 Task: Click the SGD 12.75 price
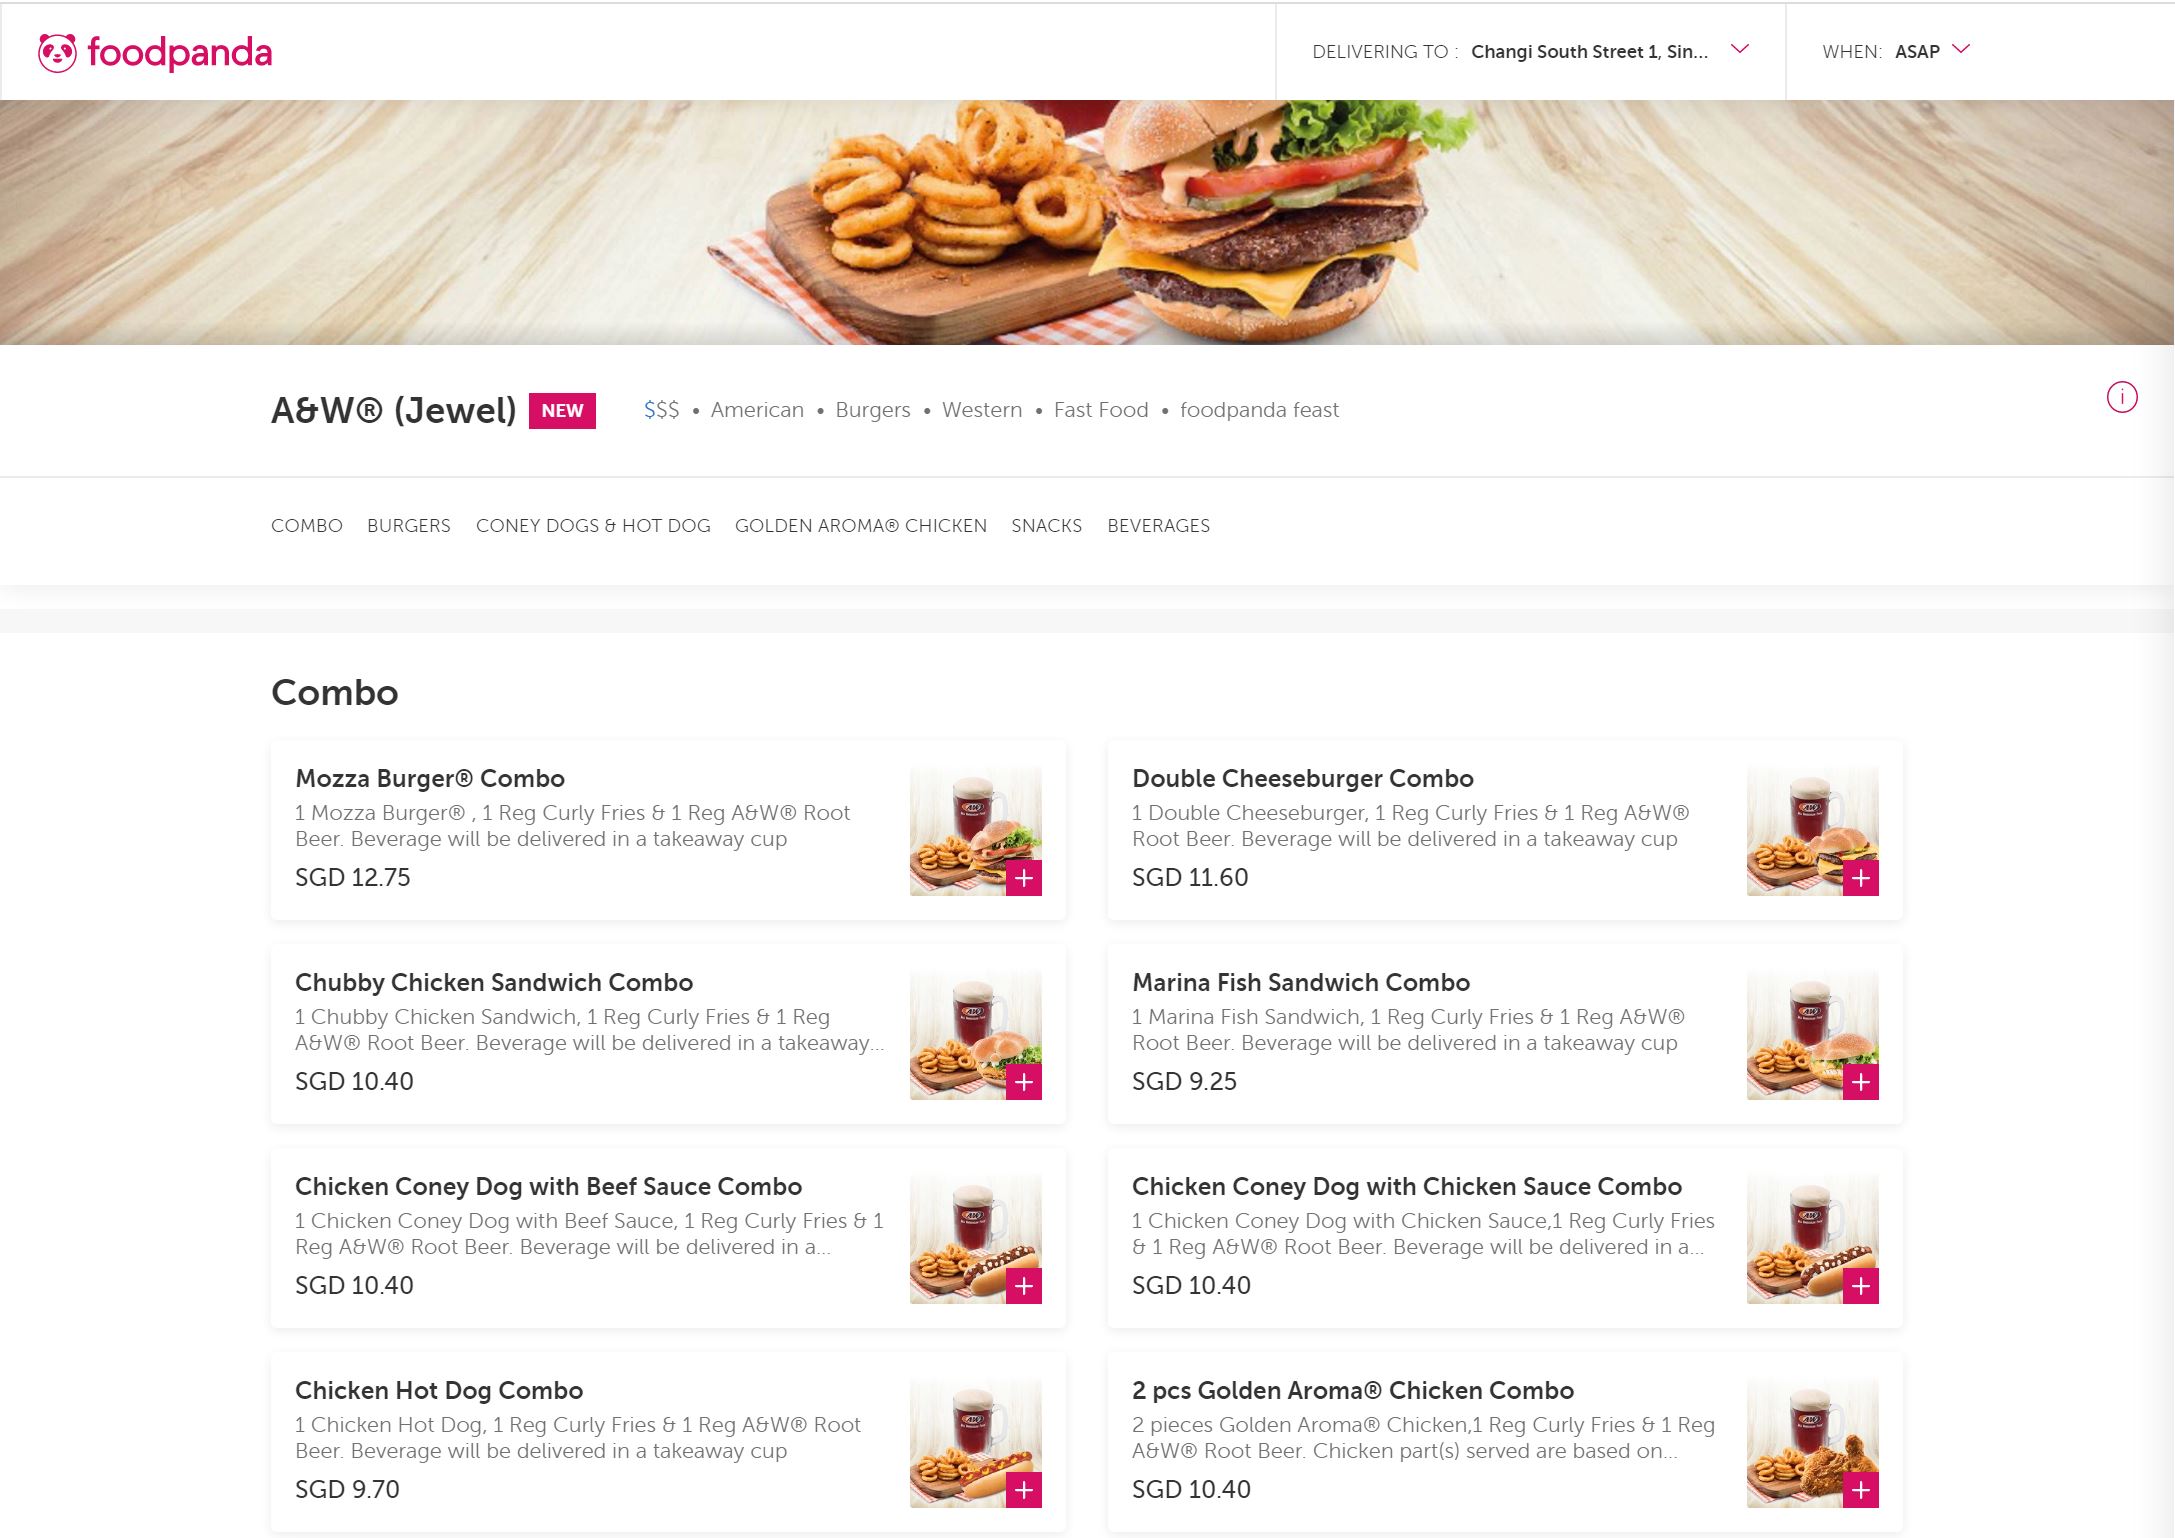click(x=353, y=878)
